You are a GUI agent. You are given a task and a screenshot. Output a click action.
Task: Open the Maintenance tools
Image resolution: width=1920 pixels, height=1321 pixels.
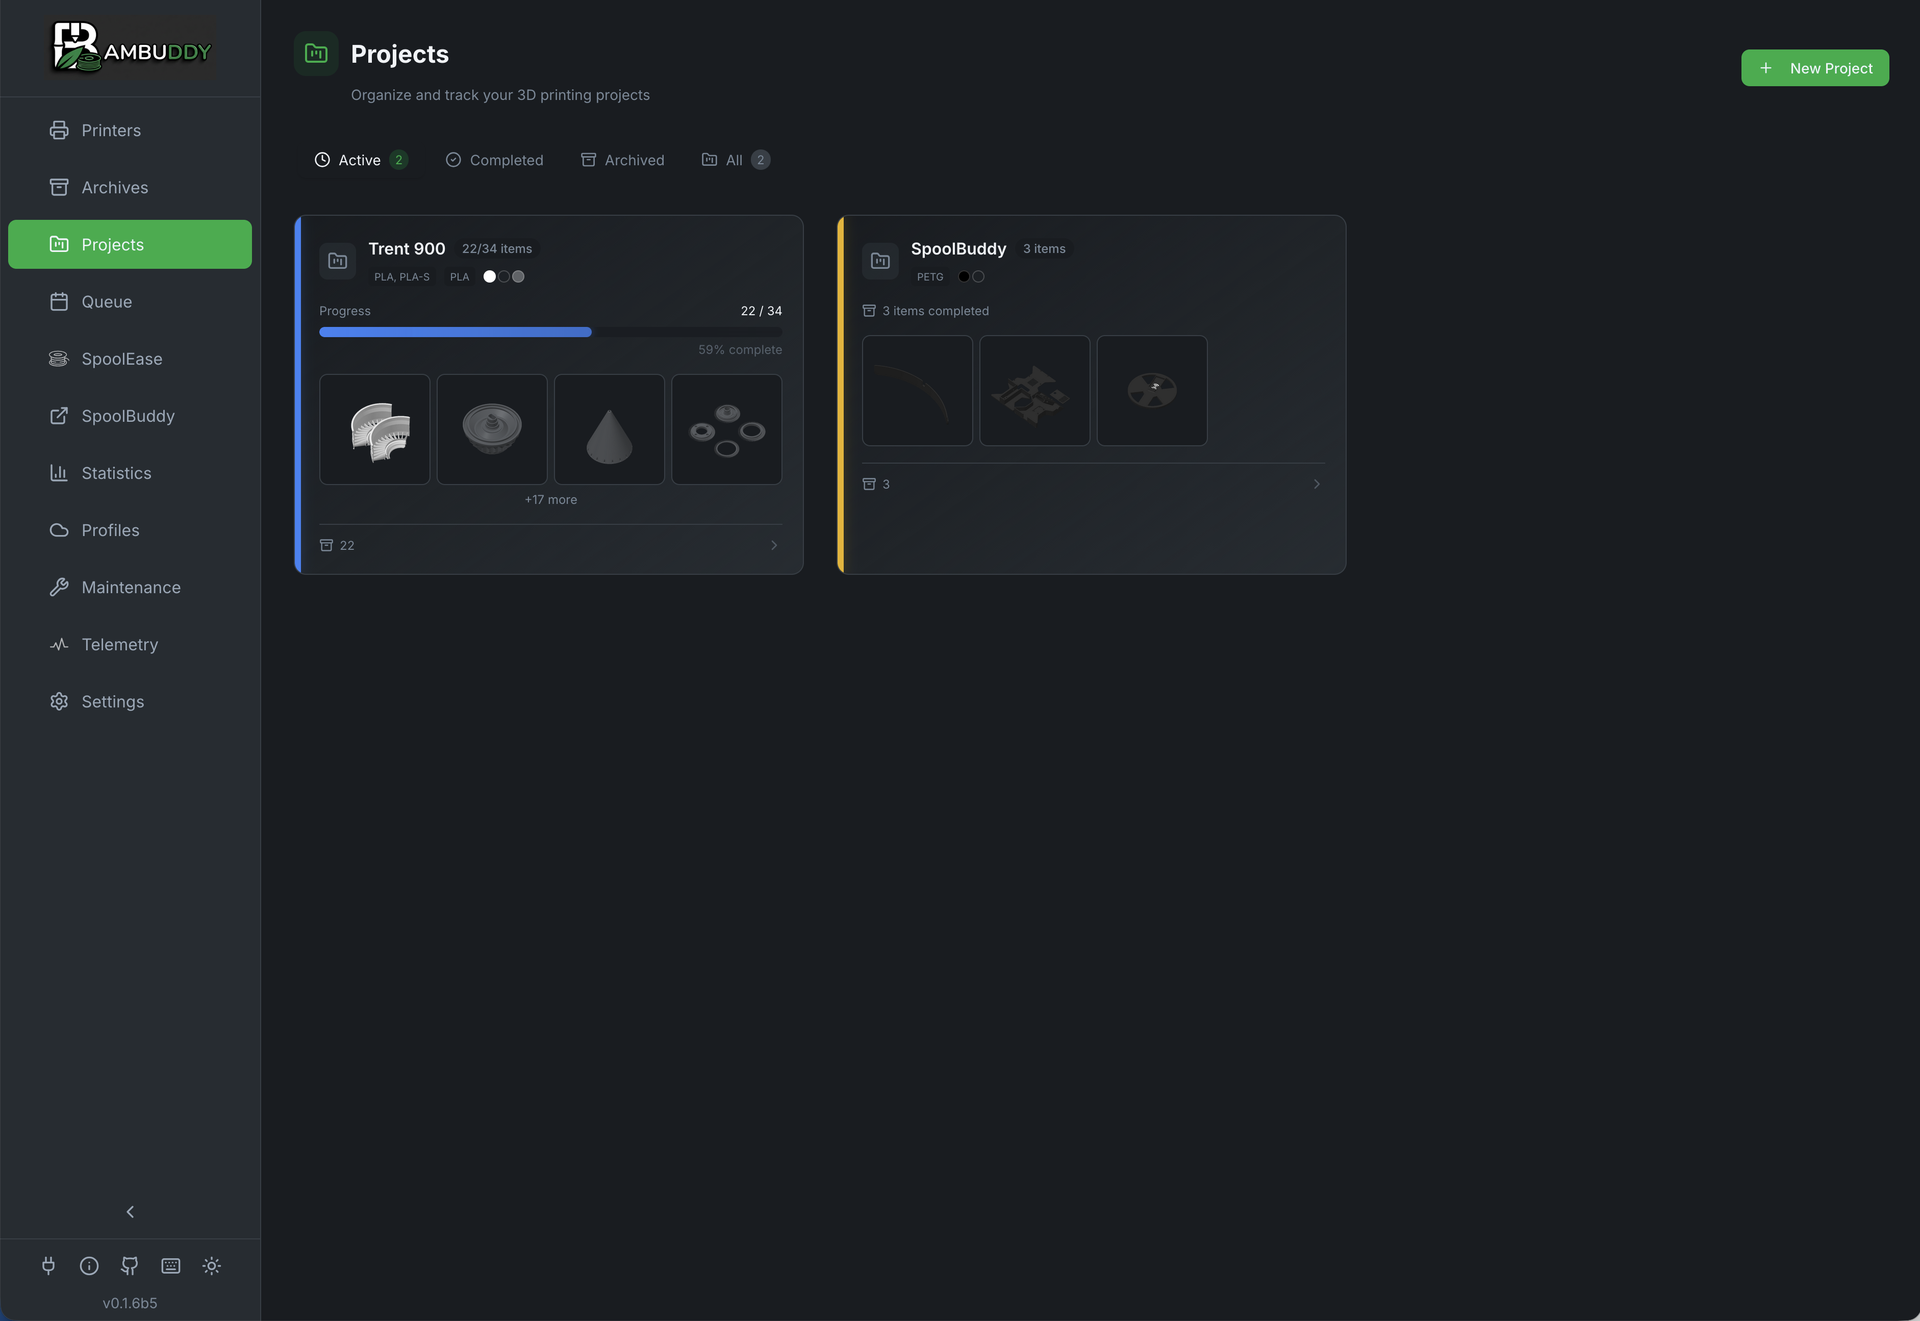point(131,587)
